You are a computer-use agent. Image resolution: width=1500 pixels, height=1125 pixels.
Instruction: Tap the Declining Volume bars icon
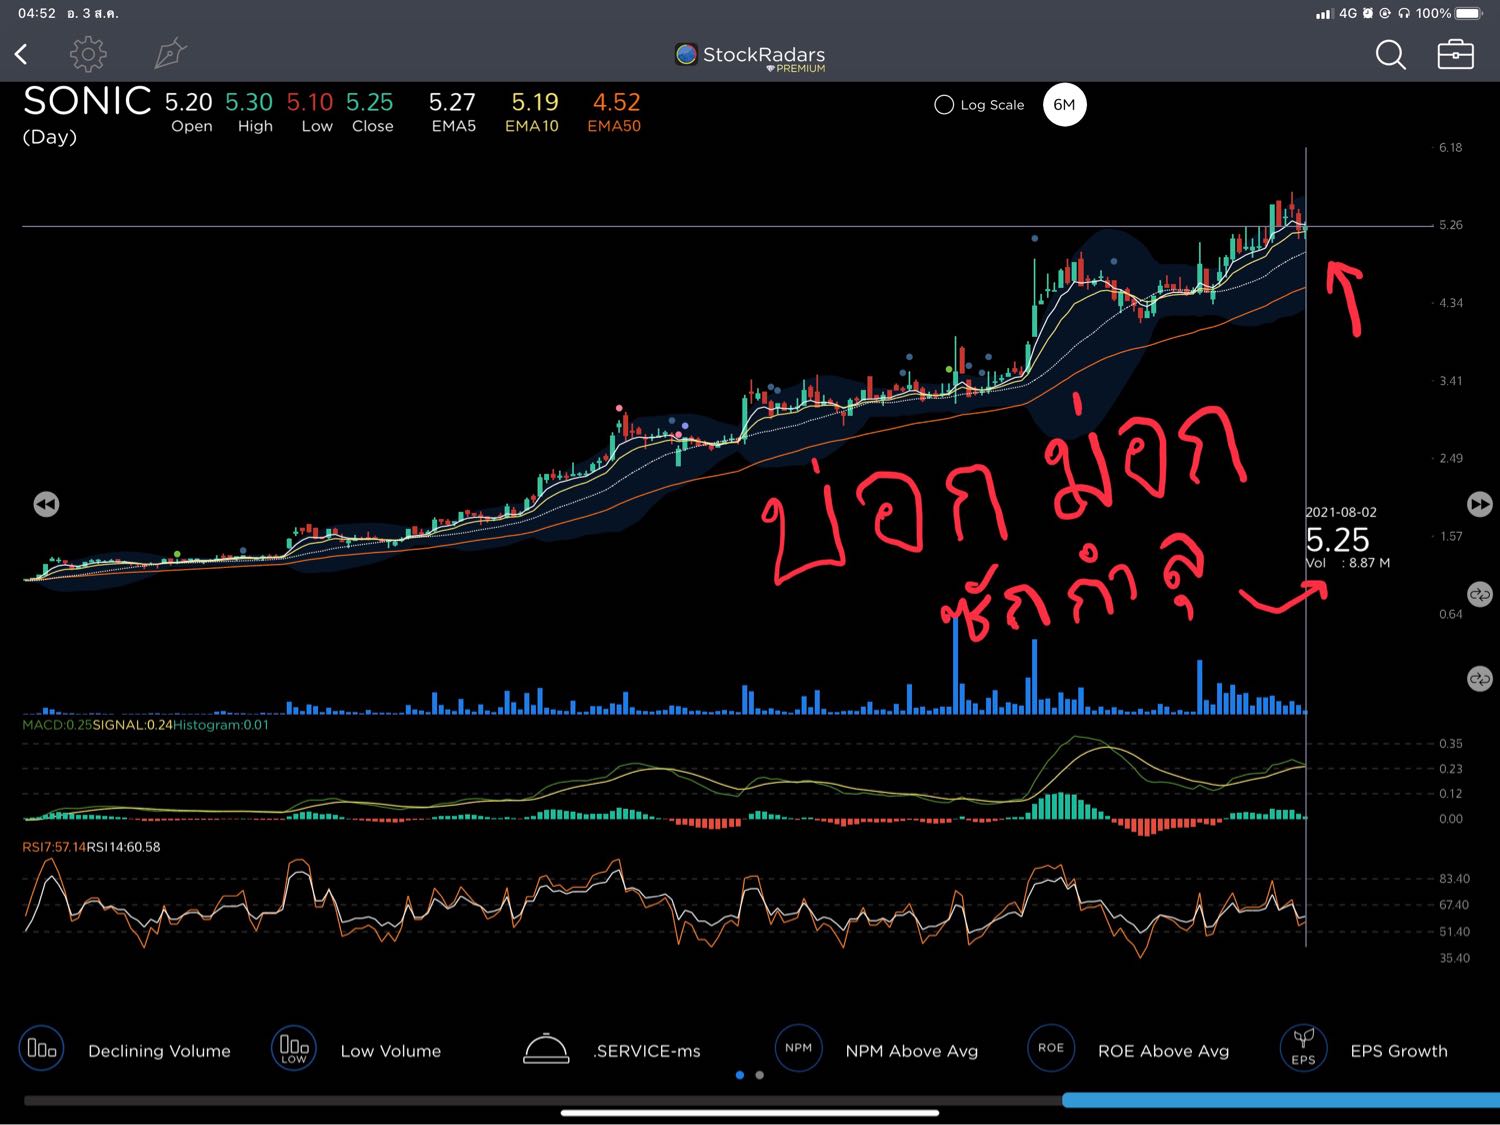tap(41, 1049)
